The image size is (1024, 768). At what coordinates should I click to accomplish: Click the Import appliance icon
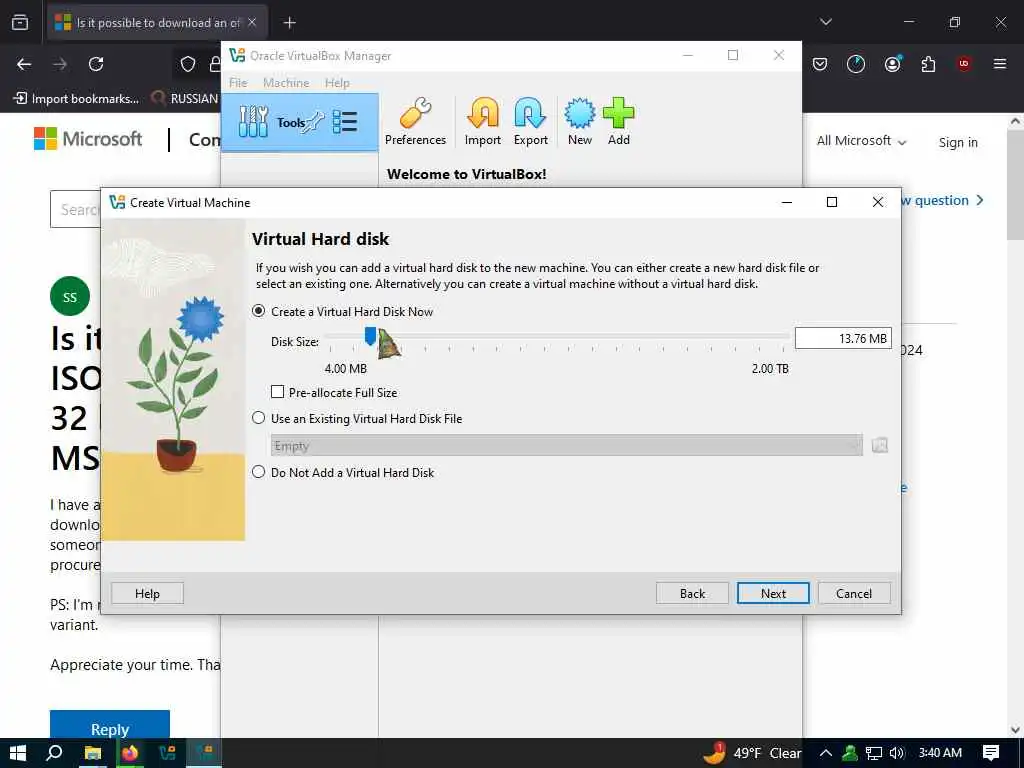tap(483, 121)
